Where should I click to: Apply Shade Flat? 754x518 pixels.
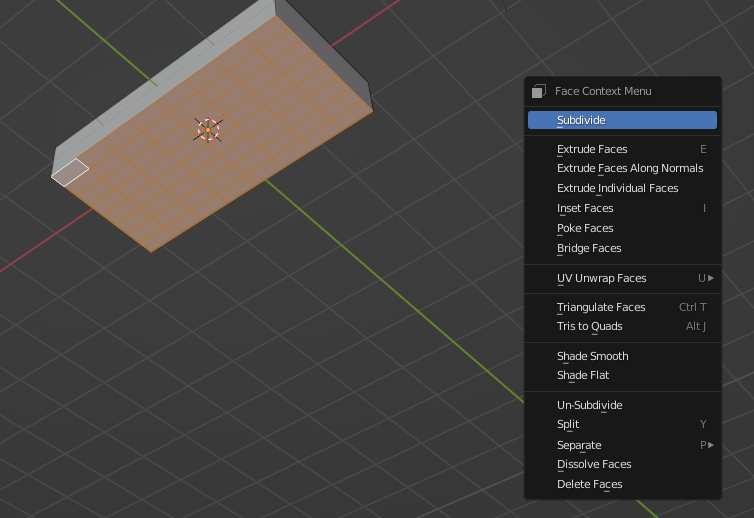(x=622, y=375)
